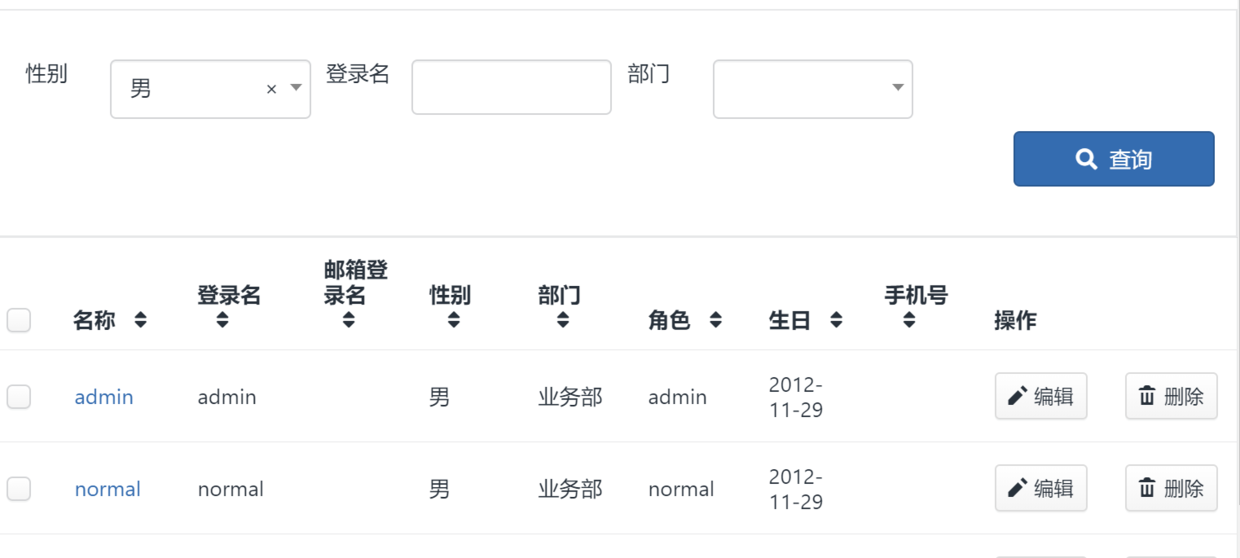Clear the 男 selection with the × icon

(x=271, y=89)
